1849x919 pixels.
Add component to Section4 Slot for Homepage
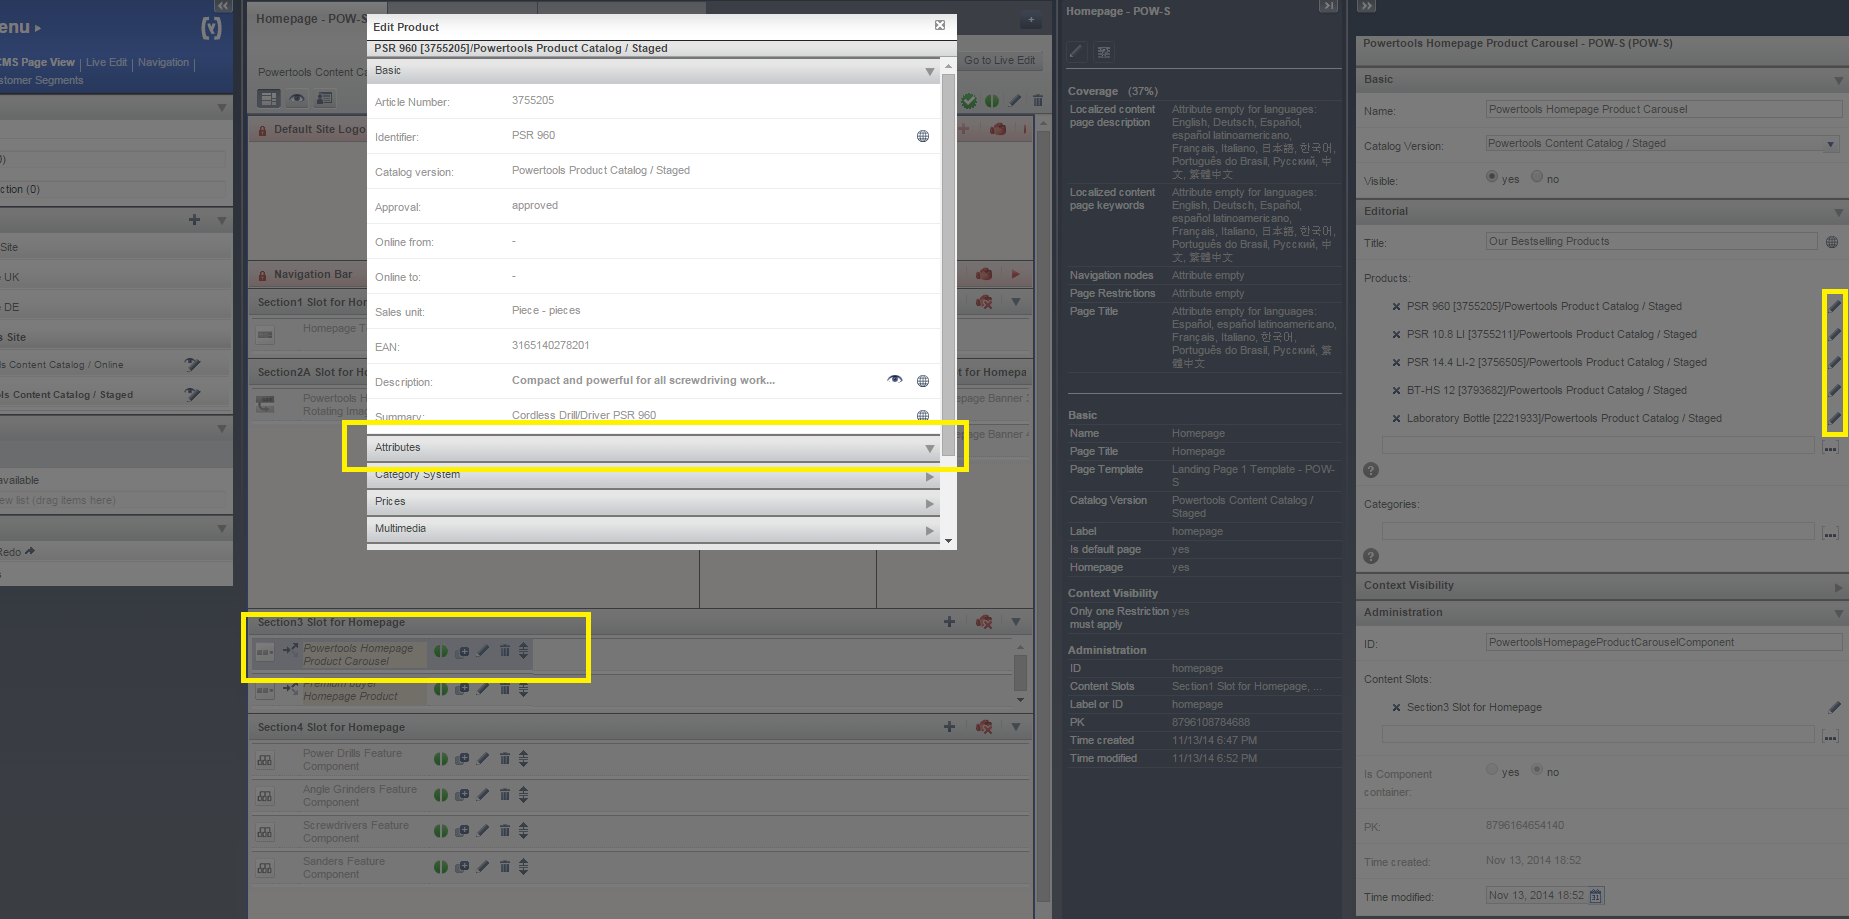click(949, 727)
